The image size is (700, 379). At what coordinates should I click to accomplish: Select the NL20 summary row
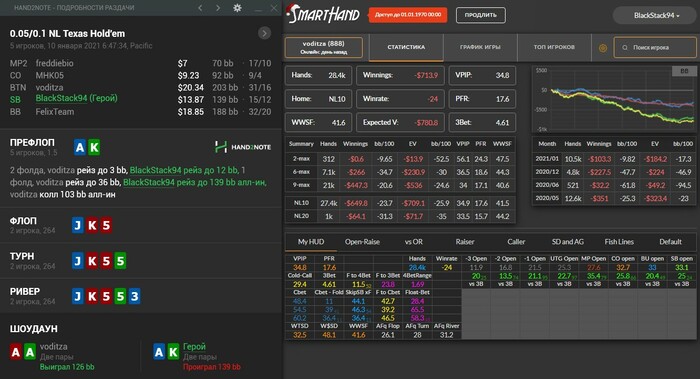pyautogui.click(x=400, y=216)
